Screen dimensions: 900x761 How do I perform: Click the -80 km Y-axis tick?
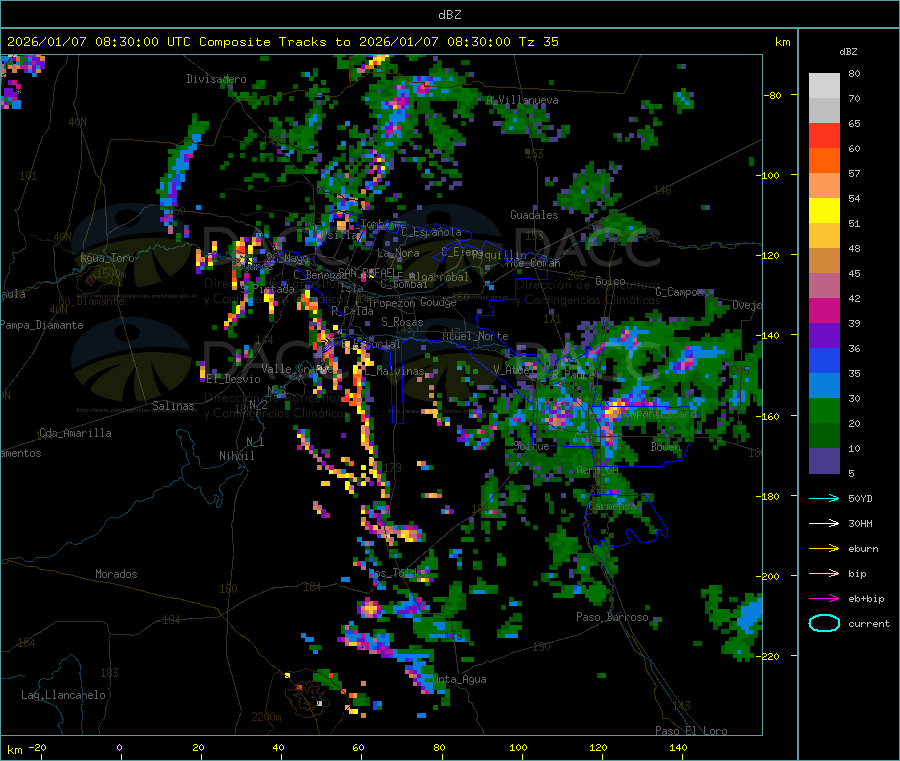click(x=773, y=95)
